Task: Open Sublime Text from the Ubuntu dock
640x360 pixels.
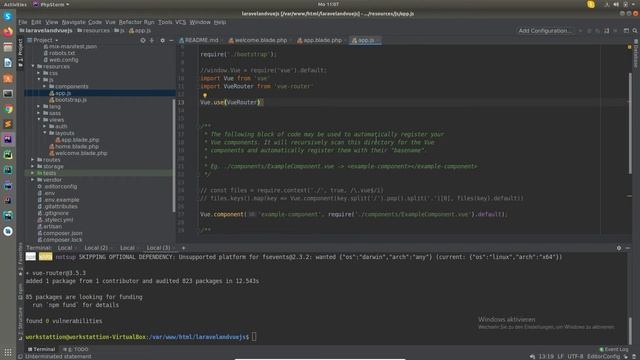Action: click(x=8, y=124)
